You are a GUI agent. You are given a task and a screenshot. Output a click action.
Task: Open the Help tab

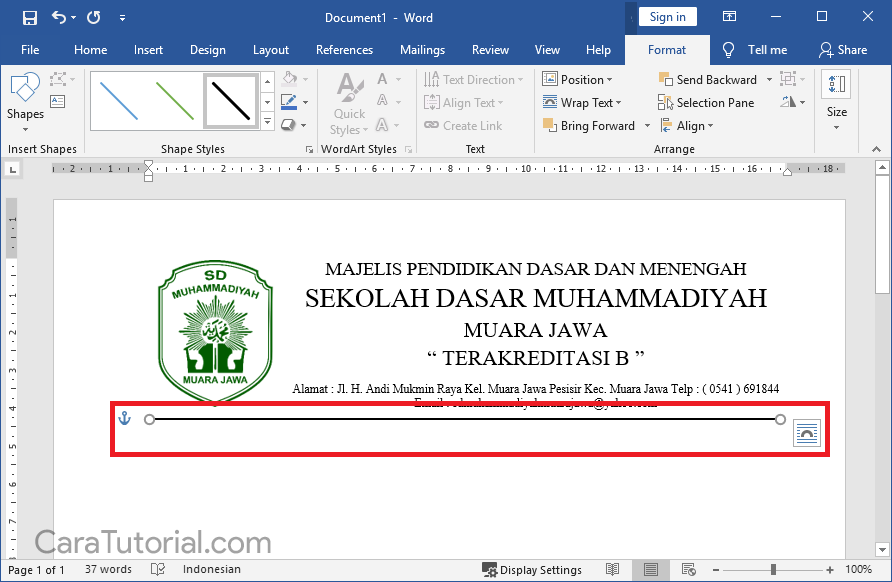tap(598, 50)
